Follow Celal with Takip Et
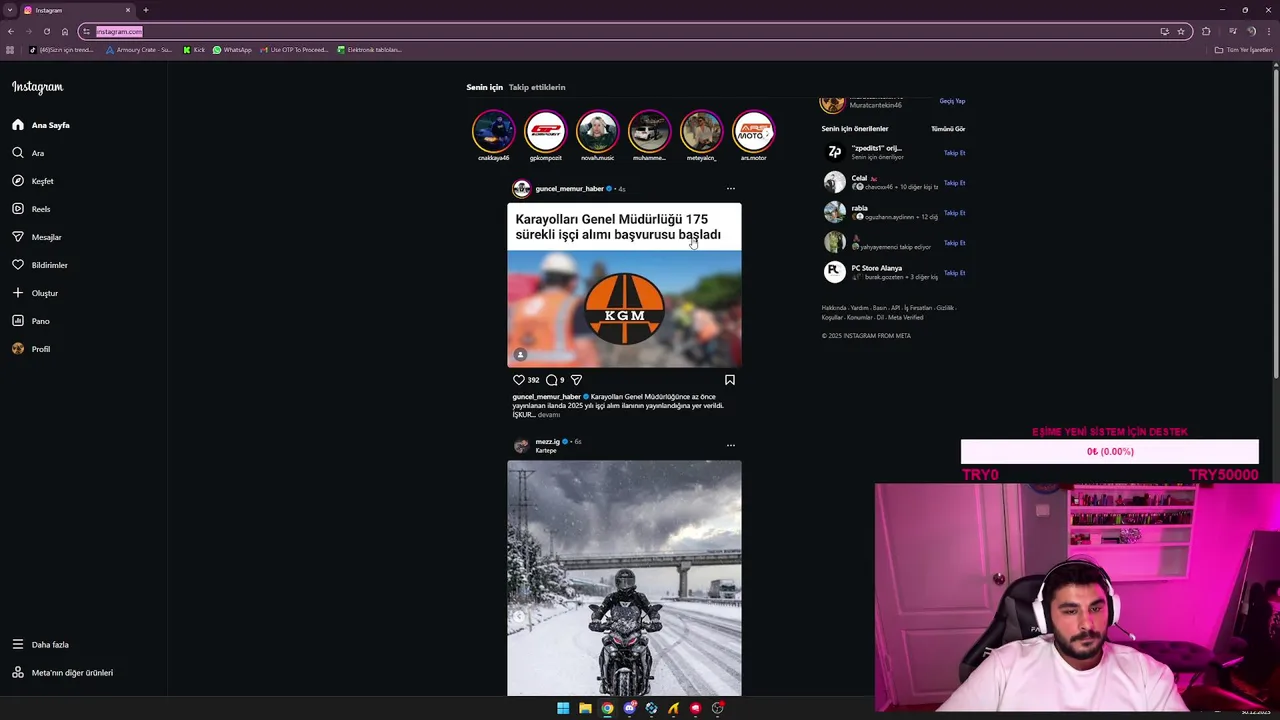This screenshot has width=1280, height=720. (954, 183)
